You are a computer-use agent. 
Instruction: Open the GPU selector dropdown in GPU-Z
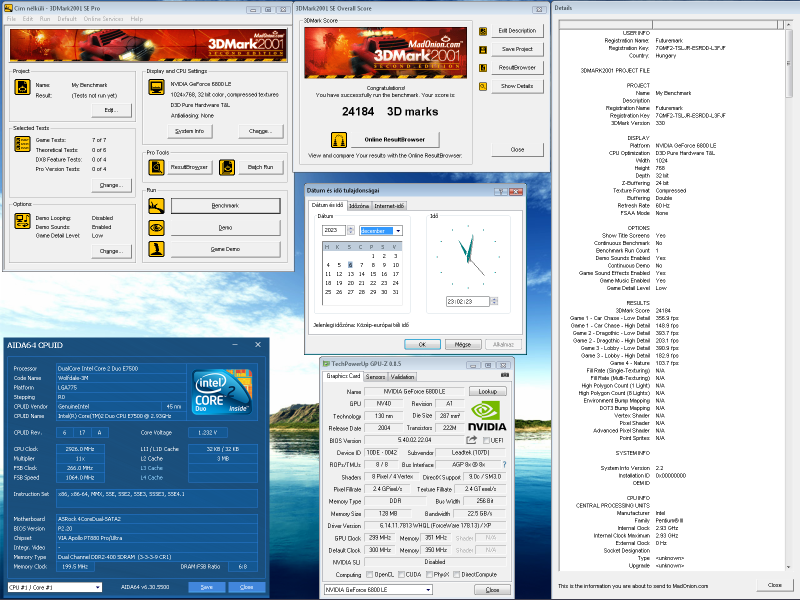(x=428, y=590)
